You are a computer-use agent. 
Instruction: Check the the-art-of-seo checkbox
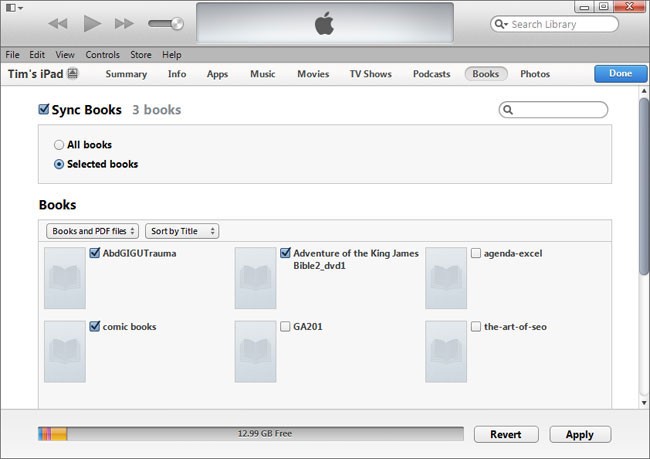coord(476,326)
